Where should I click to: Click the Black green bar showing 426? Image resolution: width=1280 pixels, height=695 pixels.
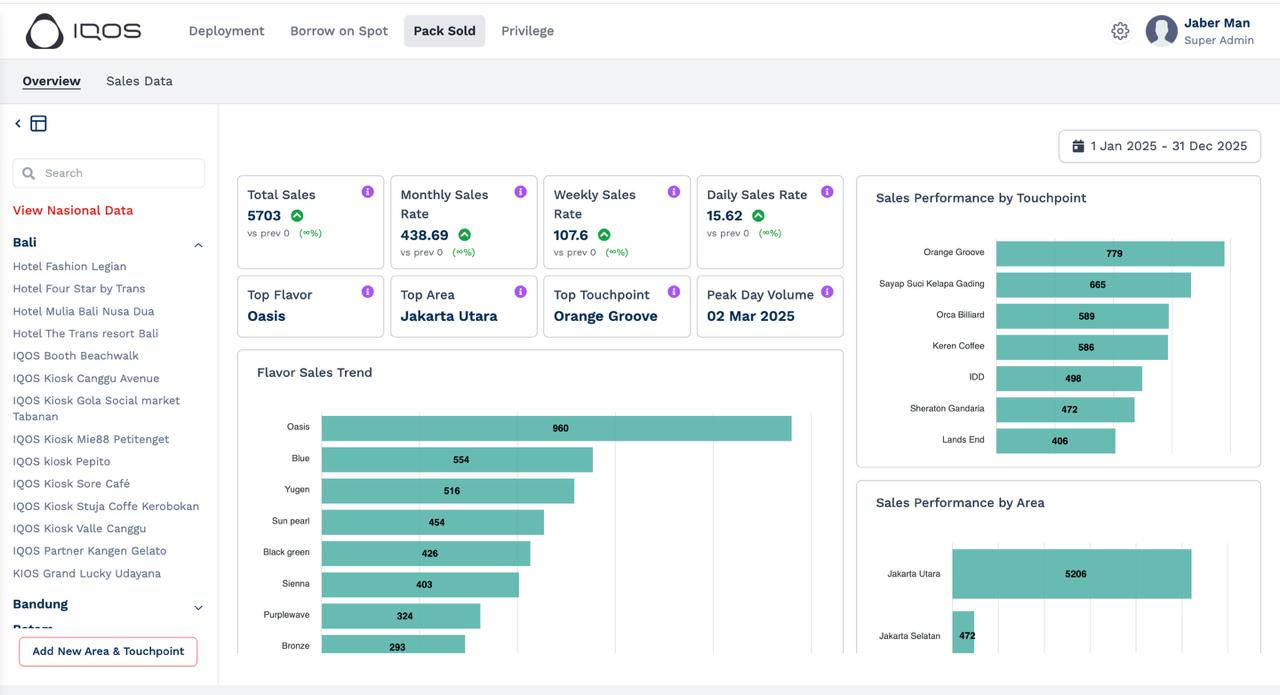[426, 553]
